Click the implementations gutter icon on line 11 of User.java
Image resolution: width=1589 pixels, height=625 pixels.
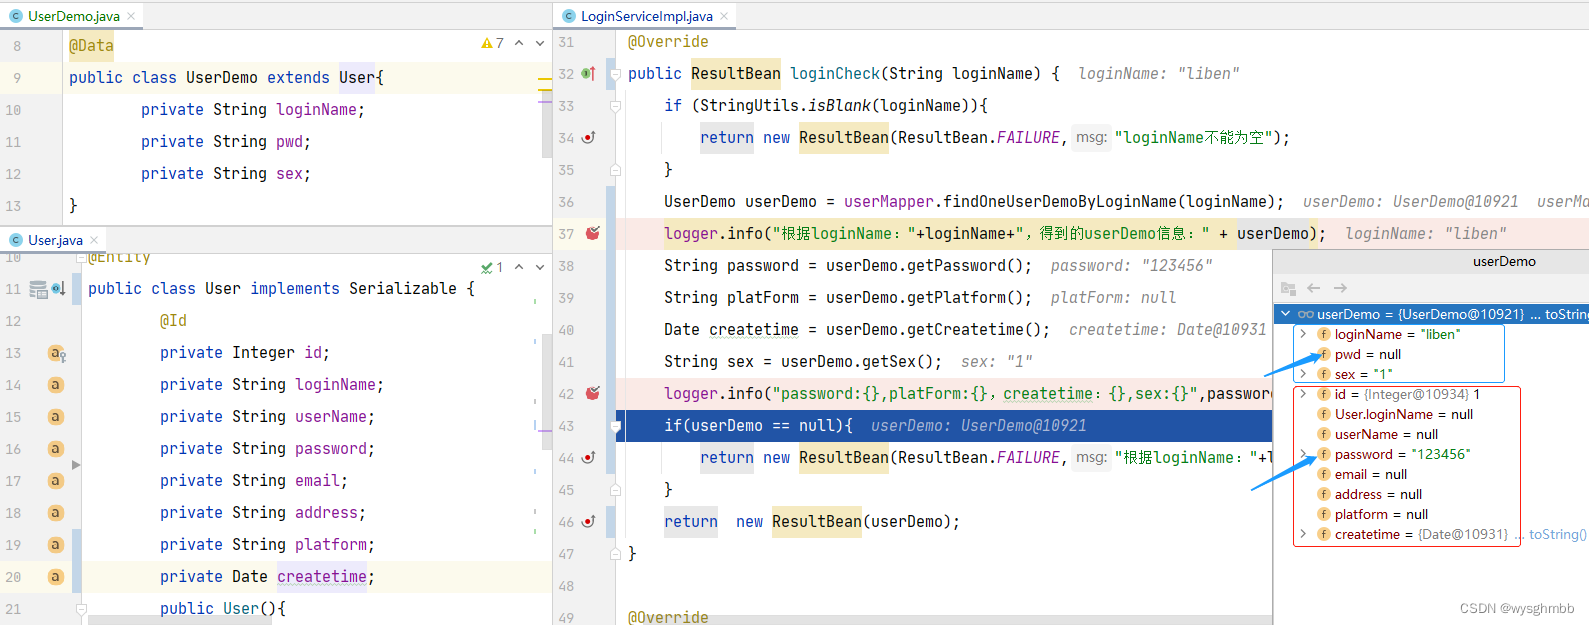tap(58, 289)
